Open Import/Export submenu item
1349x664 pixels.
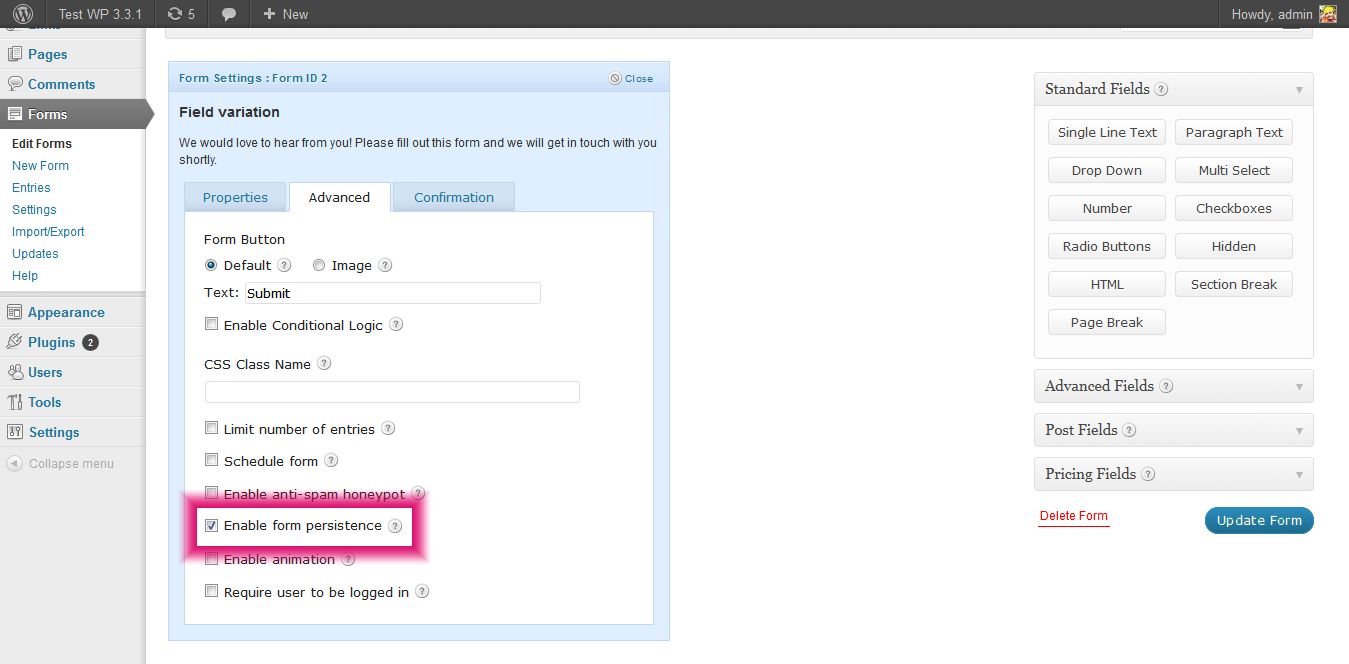coord(48,232)
